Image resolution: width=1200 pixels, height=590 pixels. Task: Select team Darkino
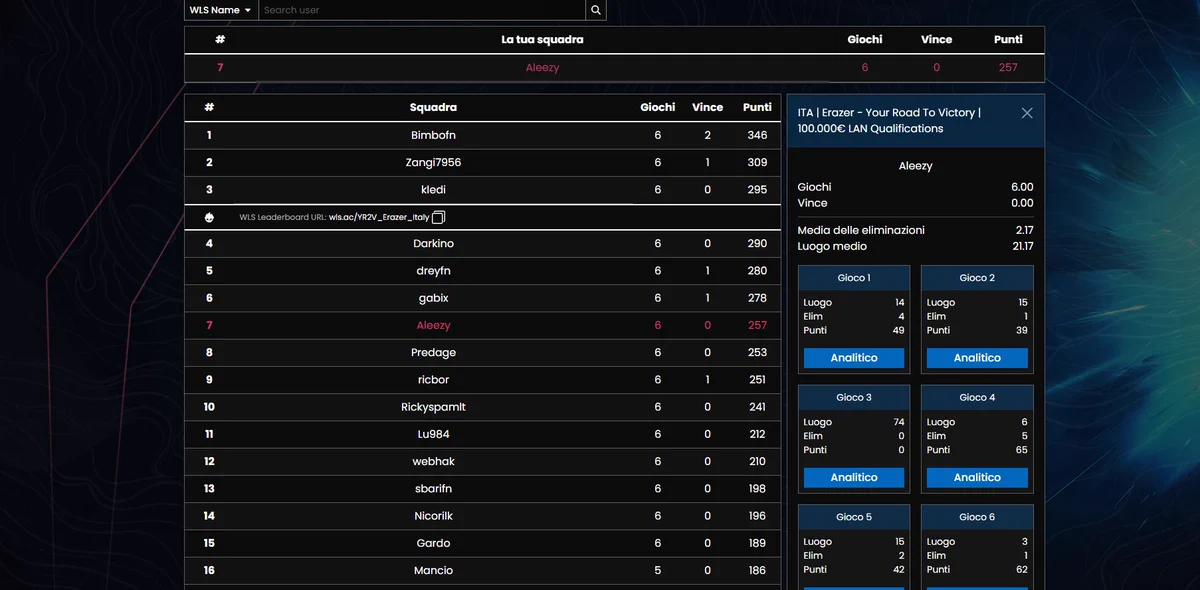tap(433, 244)
